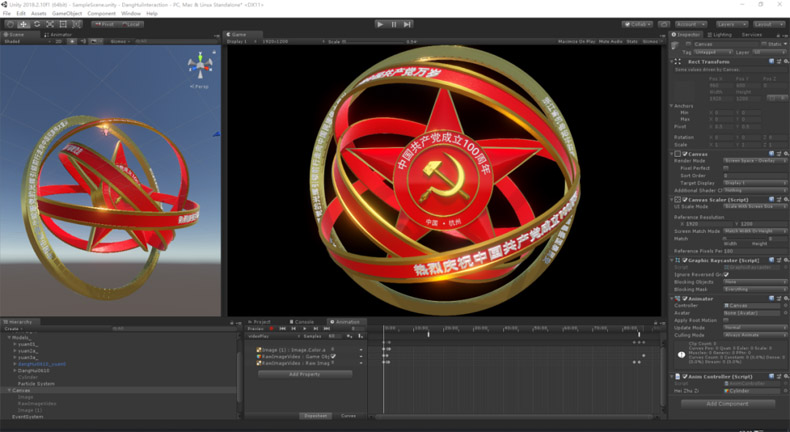
Task: Select the Hand tool in toolbar
Action: click(x=10, y=24)
